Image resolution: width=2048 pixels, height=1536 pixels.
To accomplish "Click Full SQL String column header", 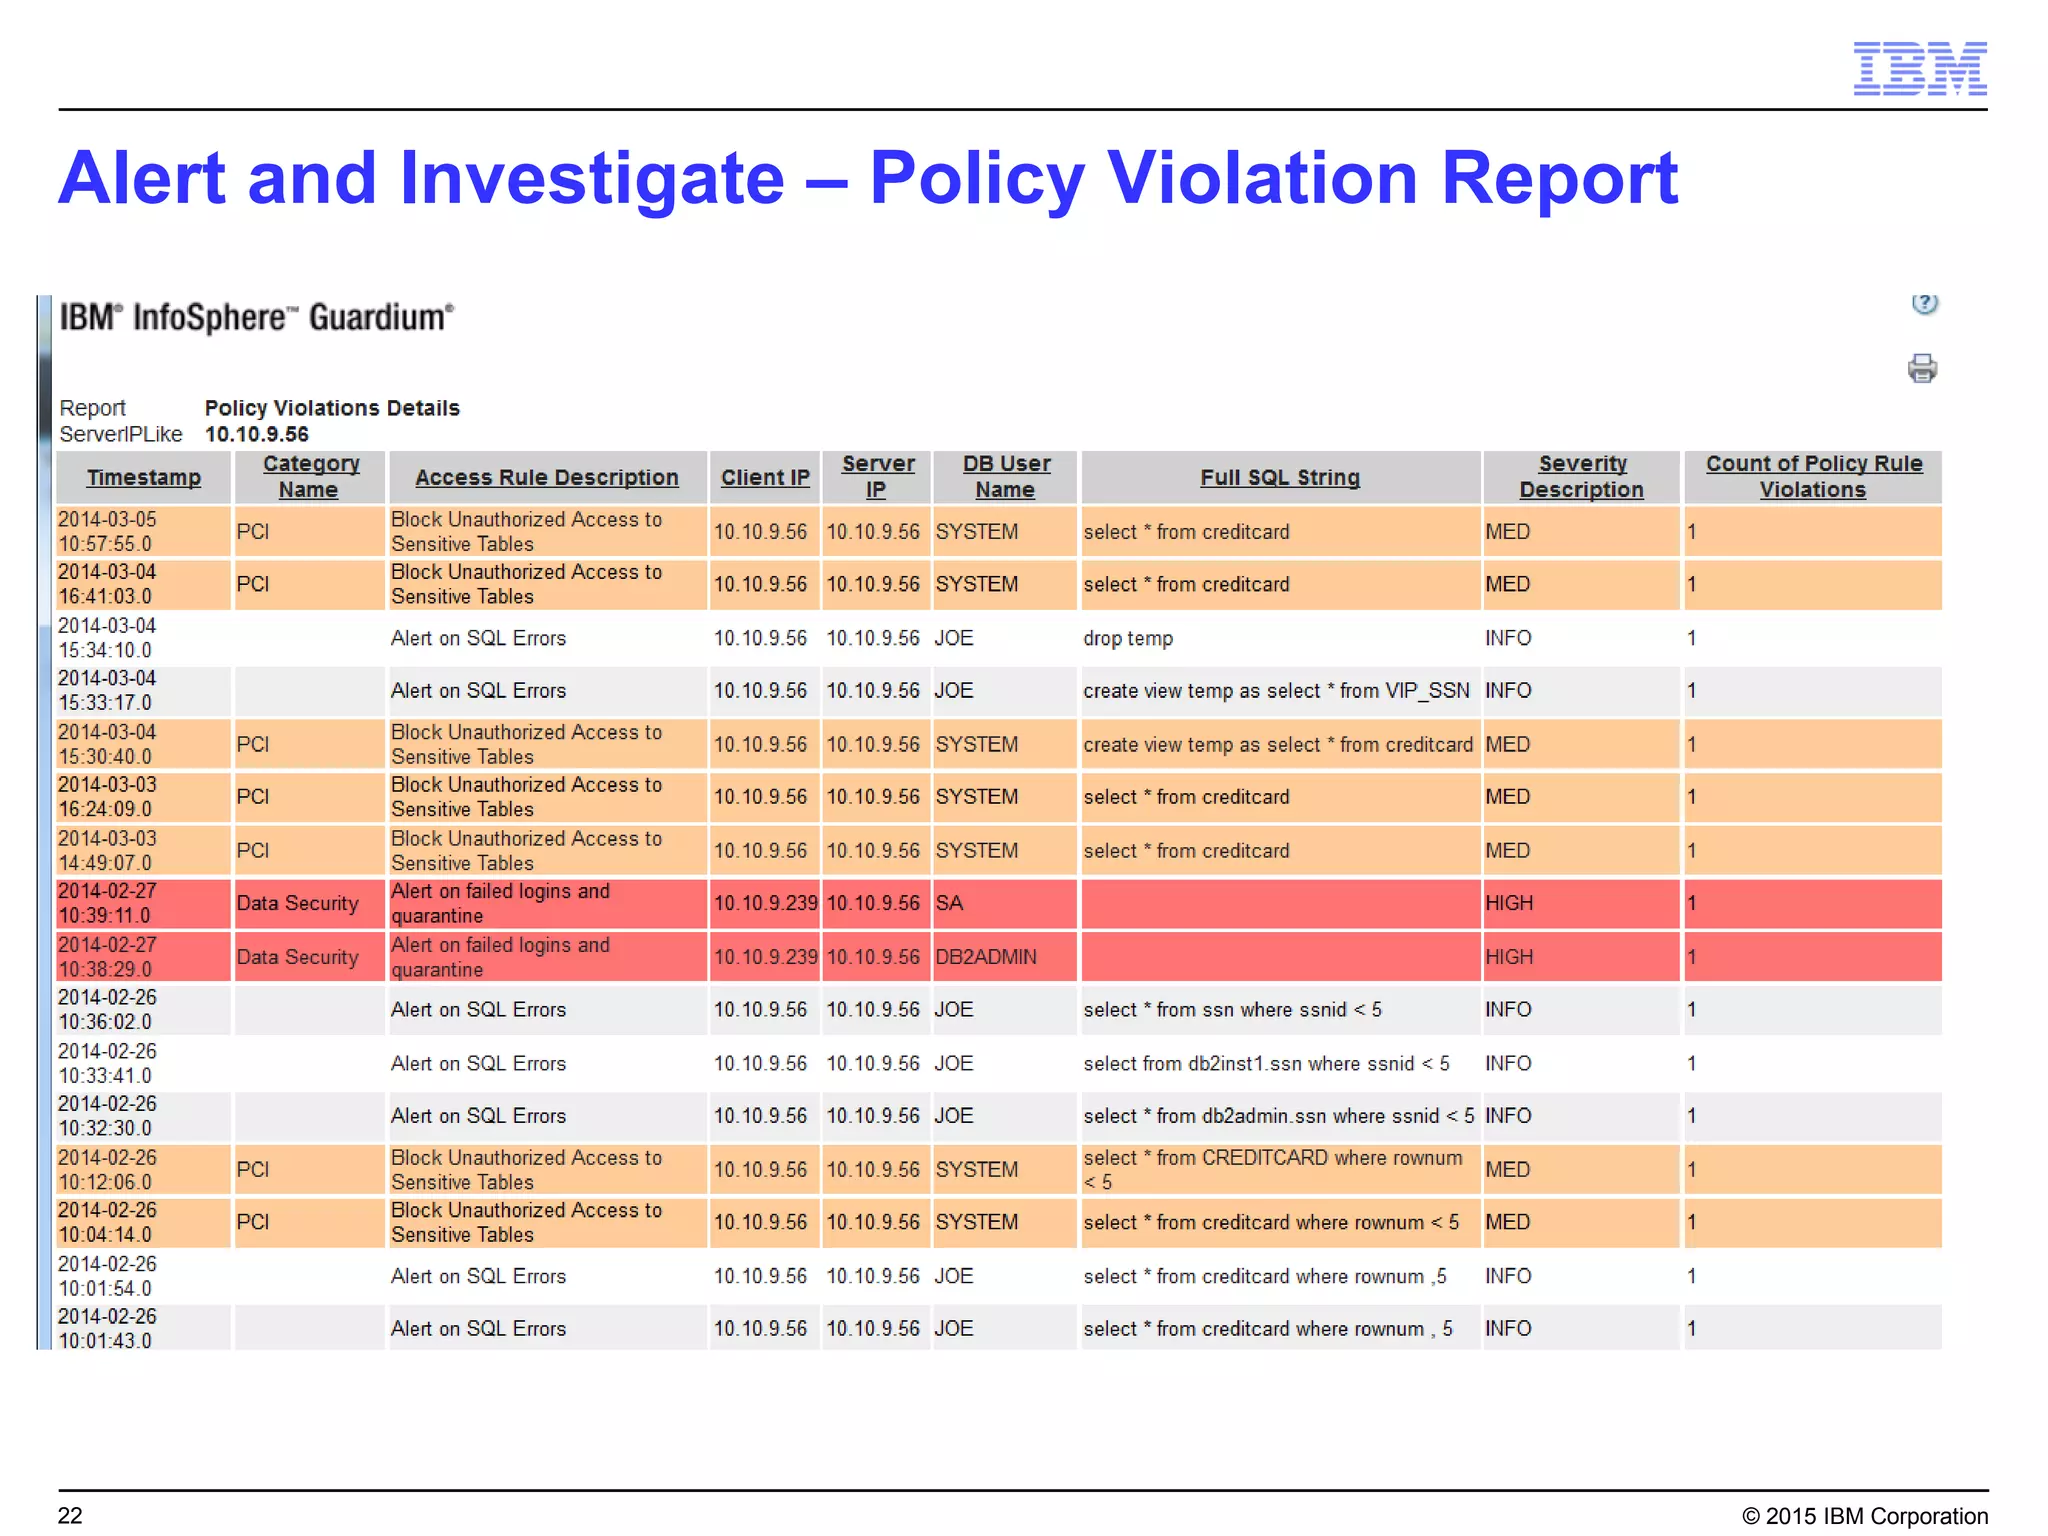I will (x=1279, y=478).
